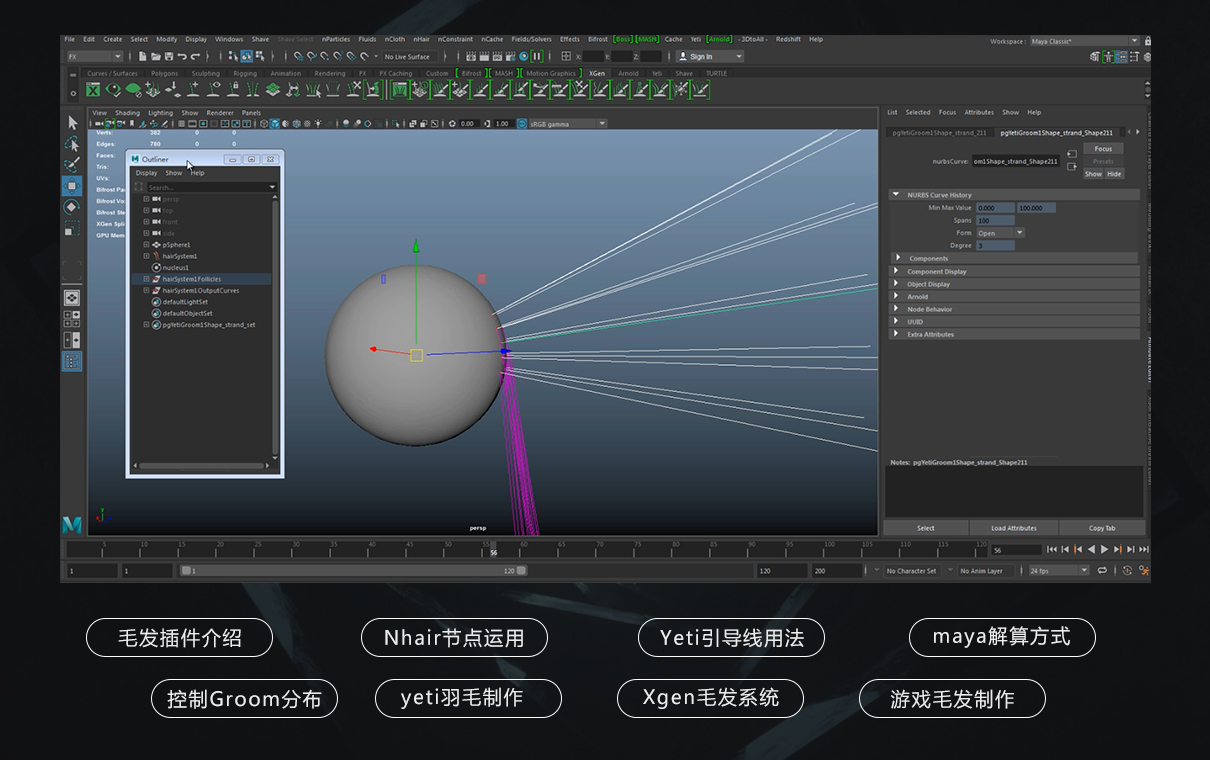The height and width of the screenshot is (760, 1210).
Task: Select the arrow Select tool in toolbox
Action: click(x=72, y=122)
